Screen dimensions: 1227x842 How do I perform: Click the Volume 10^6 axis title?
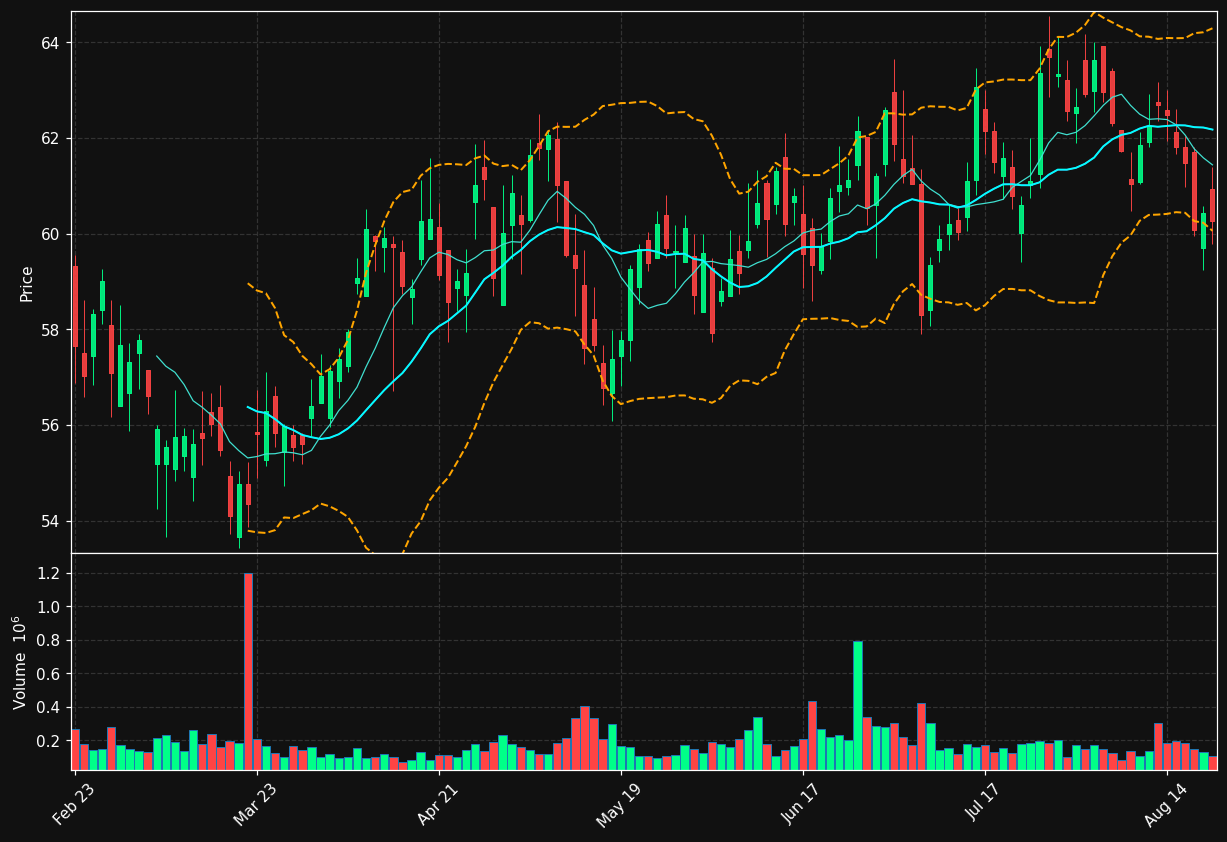pyautogui.click(x=20, y=662)
